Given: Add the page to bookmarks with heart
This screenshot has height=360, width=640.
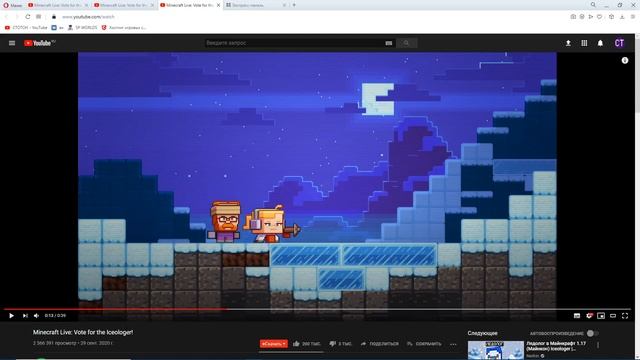Looking at the screenshot, I should point(599,17).
